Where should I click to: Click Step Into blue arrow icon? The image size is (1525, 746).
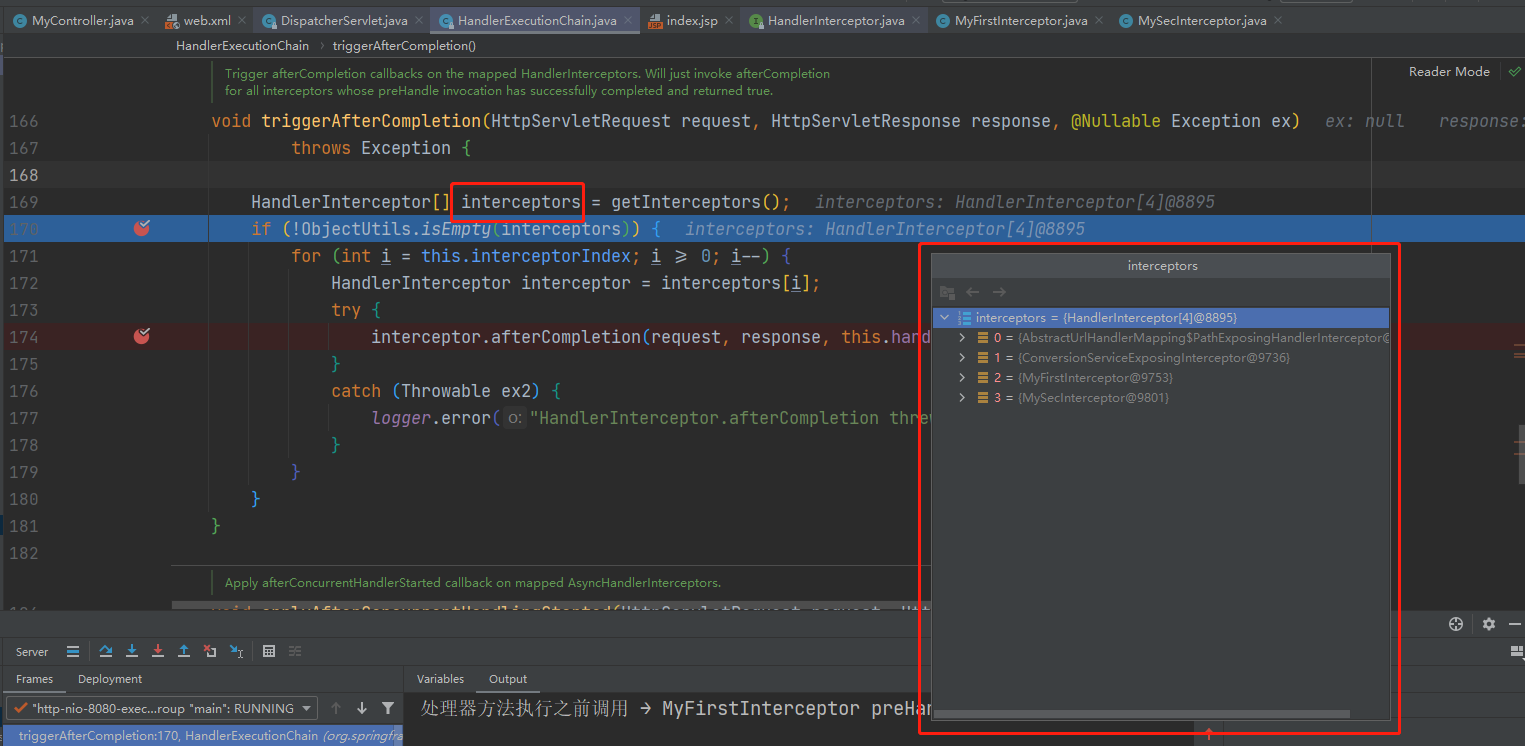(x=132, y=651)
